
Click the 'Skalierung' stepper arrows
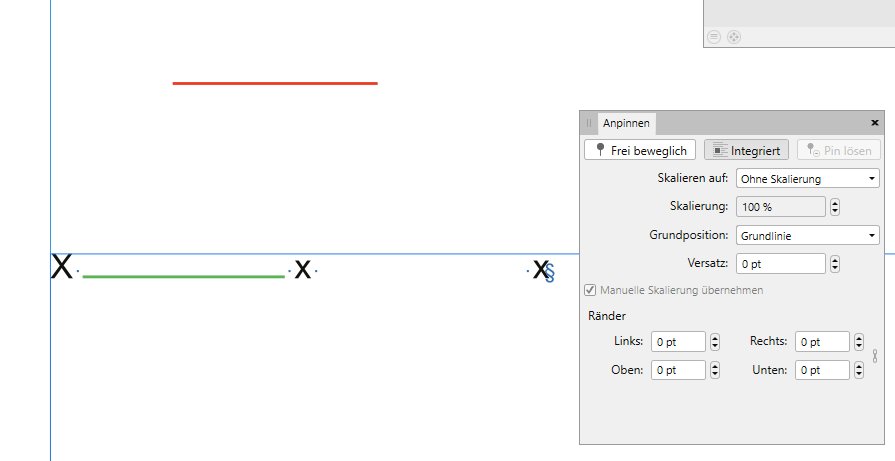coord(835,207)
